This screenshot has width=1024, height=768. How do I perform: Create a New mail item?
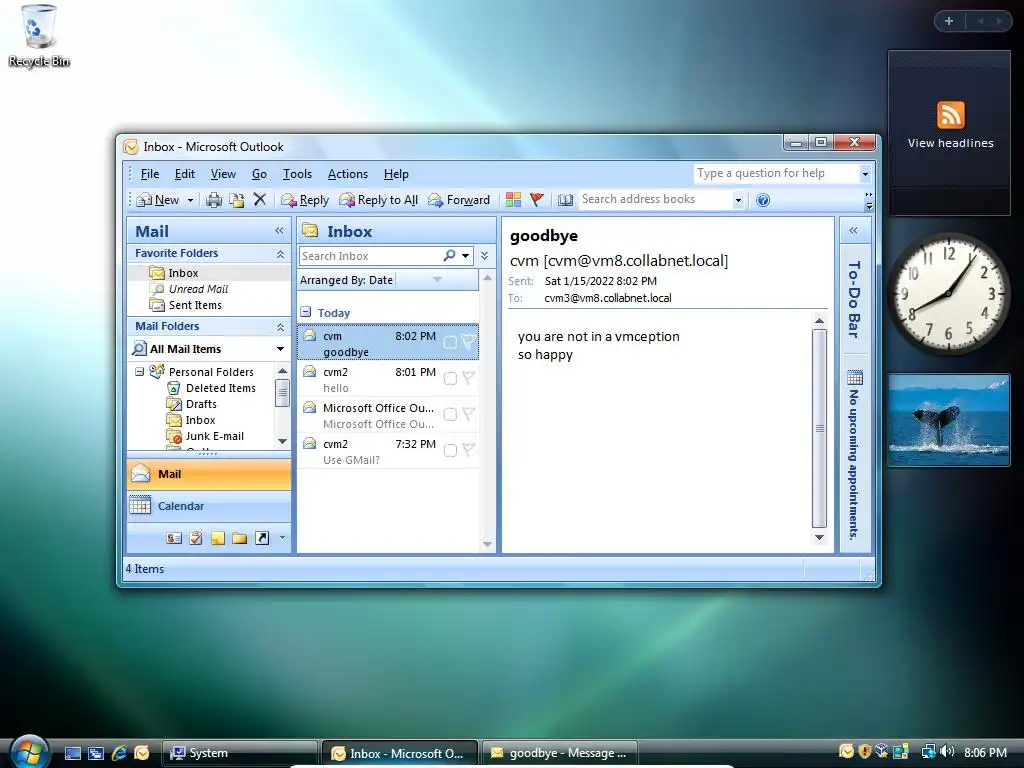pos(157,200)
